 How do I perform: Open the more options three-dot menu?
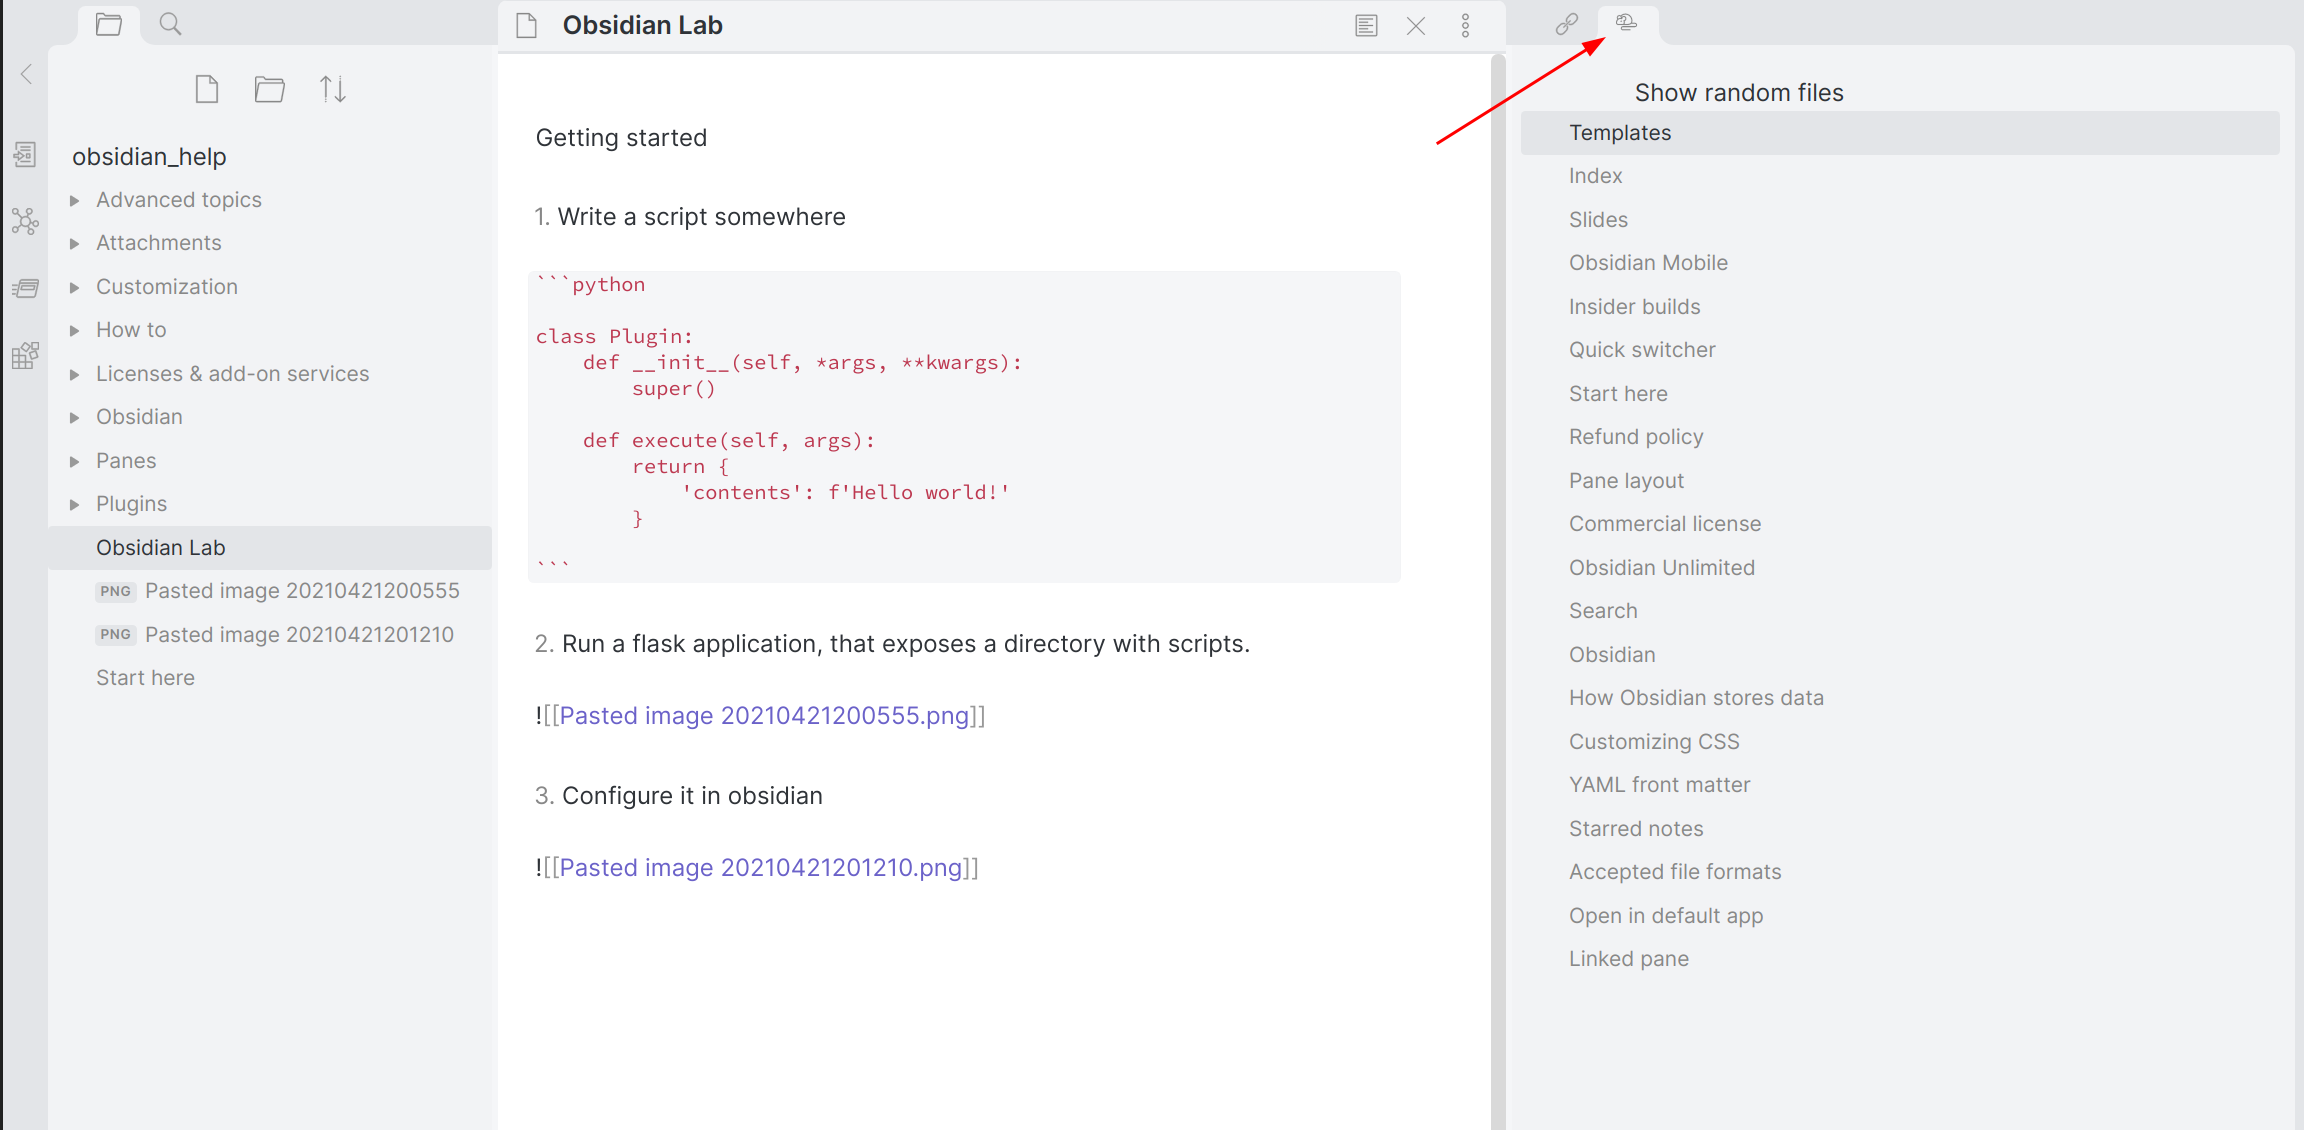click(1465, 26)
